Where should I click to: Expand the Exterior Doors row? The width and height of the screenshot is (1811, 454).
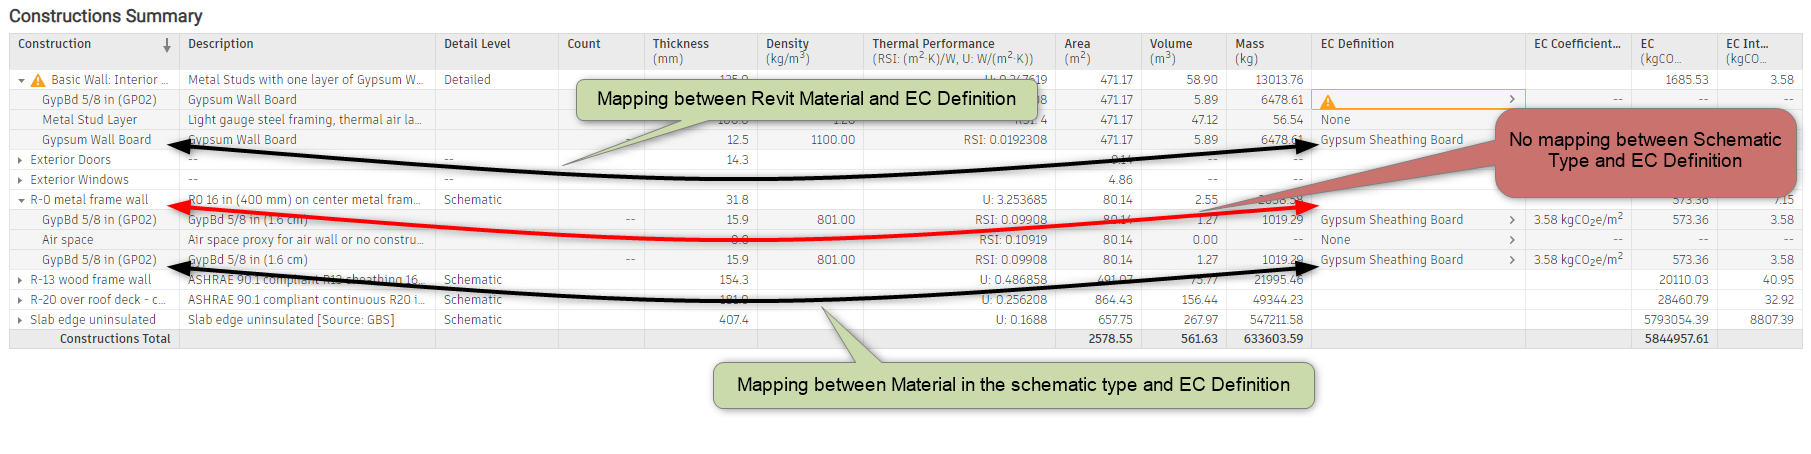pyautogui.click(x=21, y=160)
